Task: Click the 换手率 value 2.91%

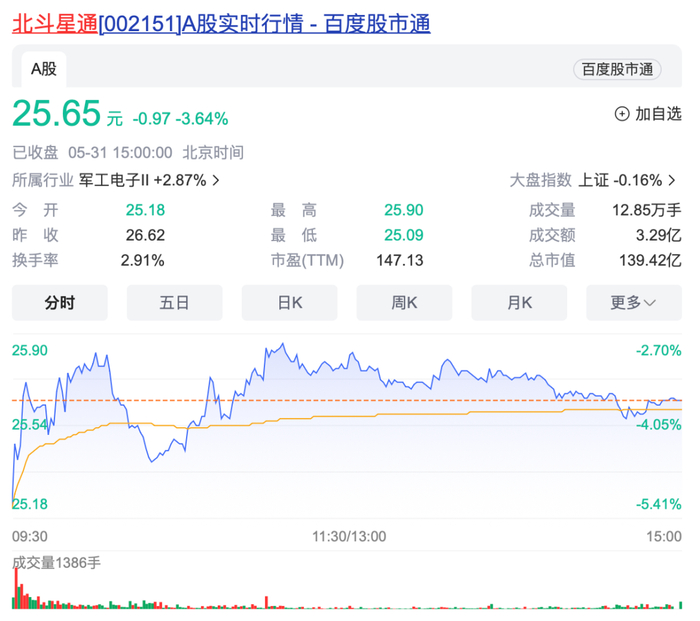Action: (x=142, y=260)
